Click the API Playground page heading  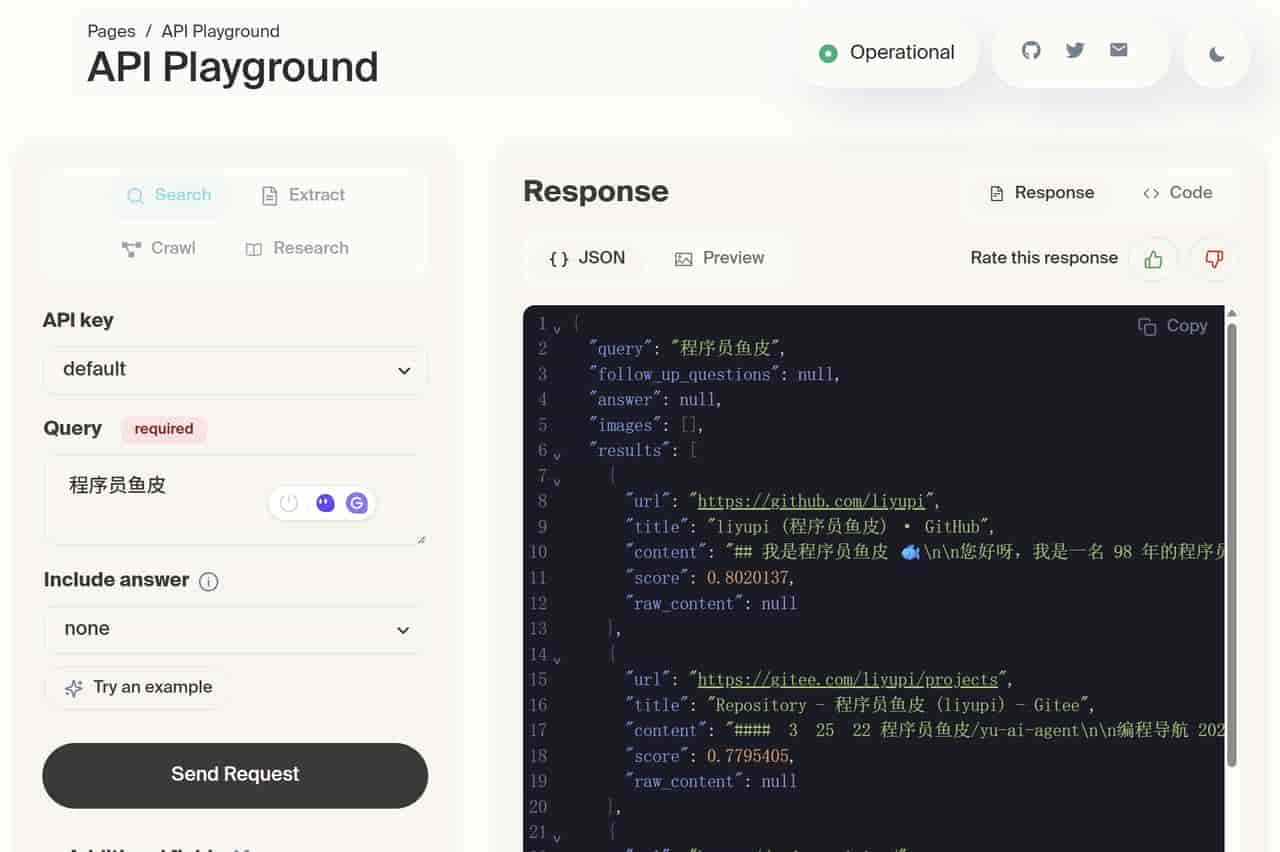[232, 67]
